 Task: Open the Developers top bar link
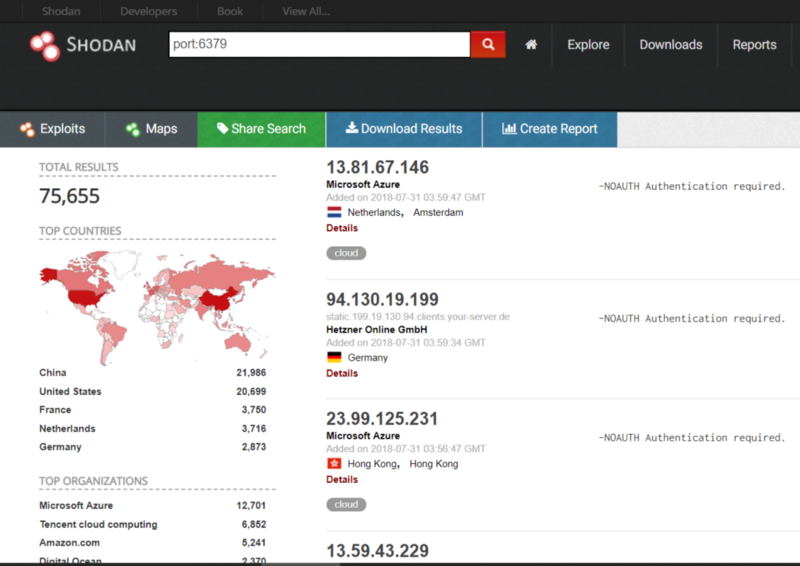tap(148, 11)
